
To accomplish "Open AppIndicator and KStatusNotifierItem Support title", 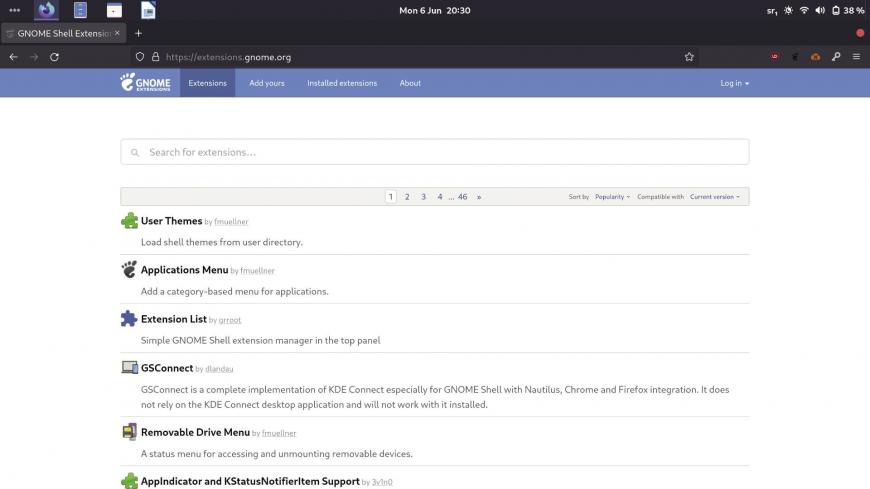I will [x=250, y=481].
